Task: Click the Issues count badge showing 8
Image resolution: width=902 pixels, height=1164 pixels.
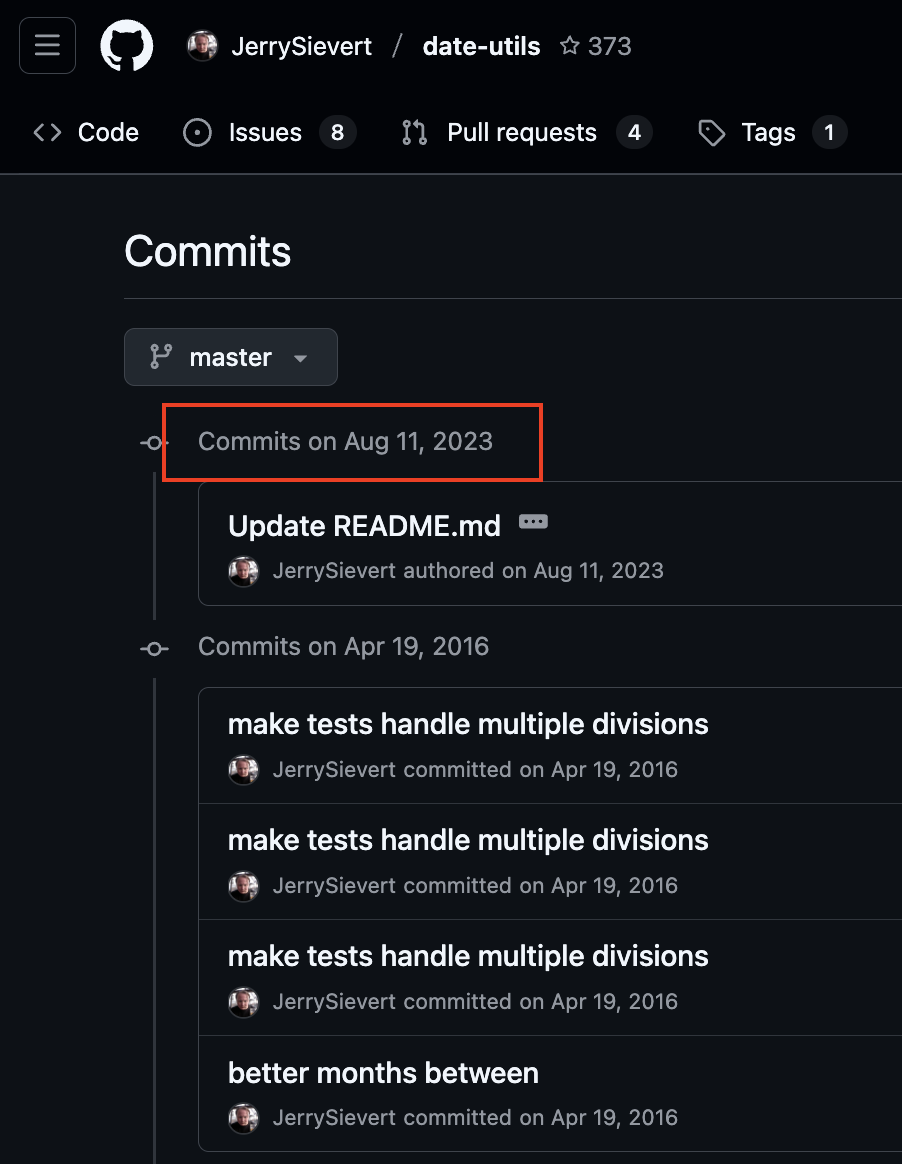Action: point(338,133)
